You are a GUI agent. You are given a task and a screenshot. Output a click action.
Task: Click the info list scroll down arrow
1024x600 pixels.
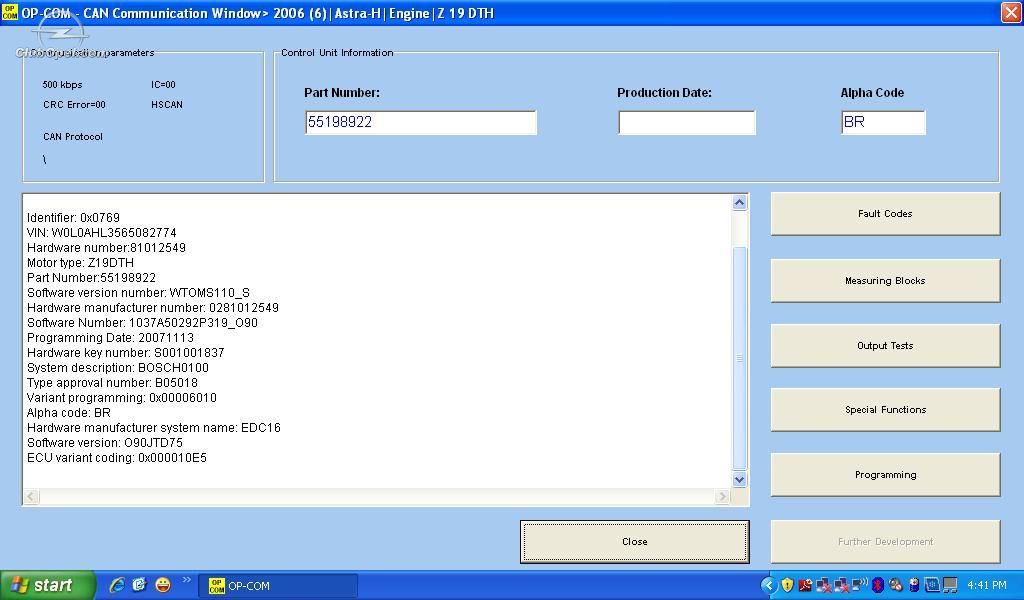pos(739,479)
